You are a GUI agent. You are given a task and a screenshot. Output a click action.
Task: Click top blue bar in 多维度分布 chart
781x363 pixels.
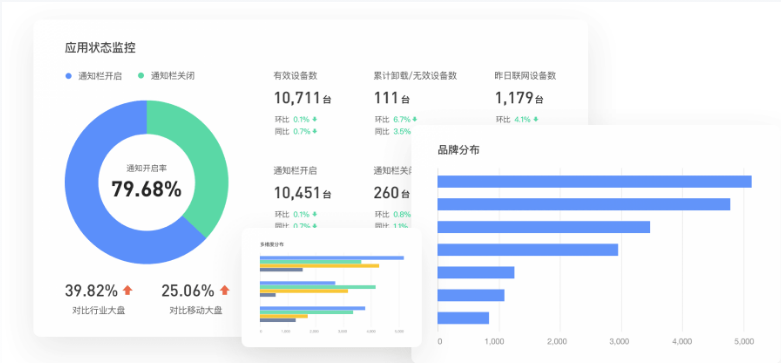coord(332,258)
